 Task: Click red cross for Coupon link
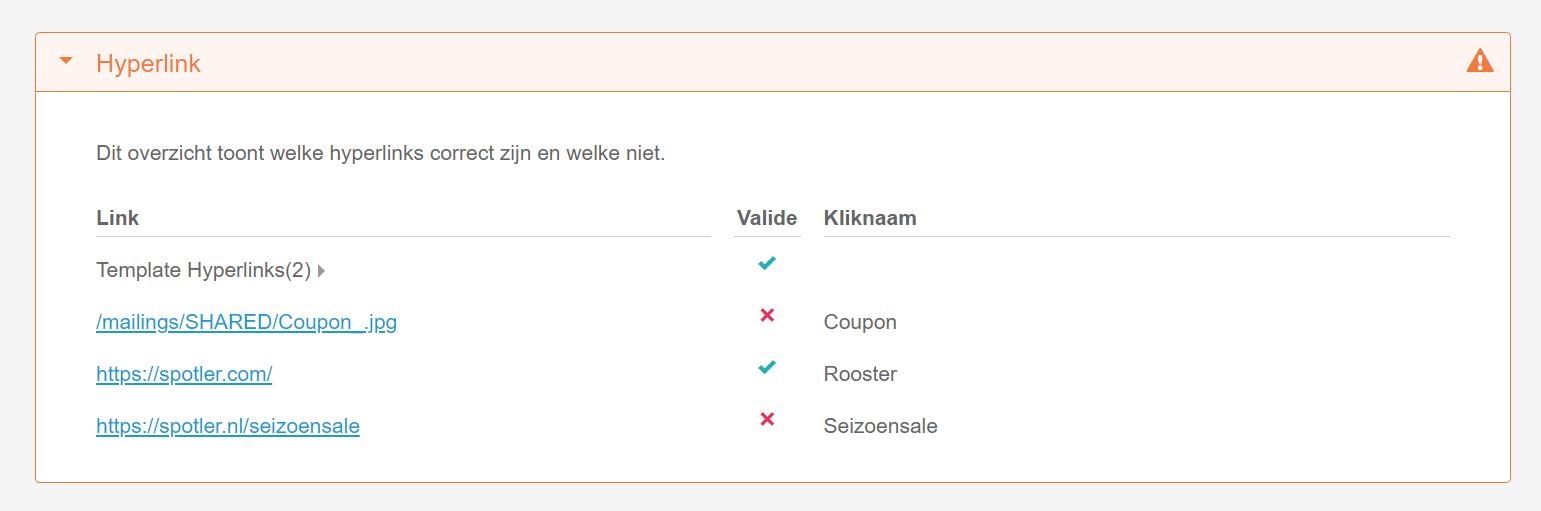[767, 315]
